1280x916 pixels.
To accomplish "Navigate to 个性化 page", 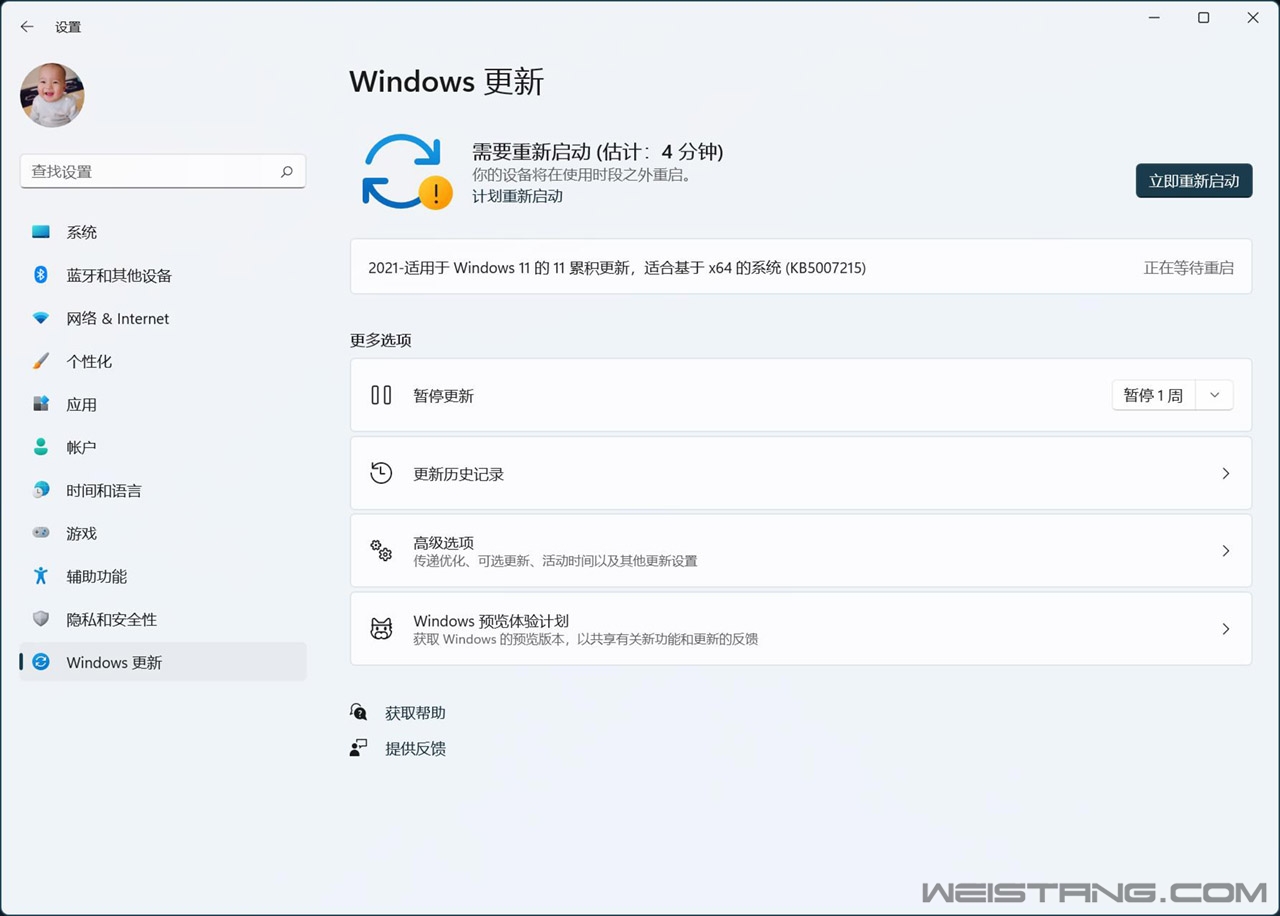I will (163, 361).
